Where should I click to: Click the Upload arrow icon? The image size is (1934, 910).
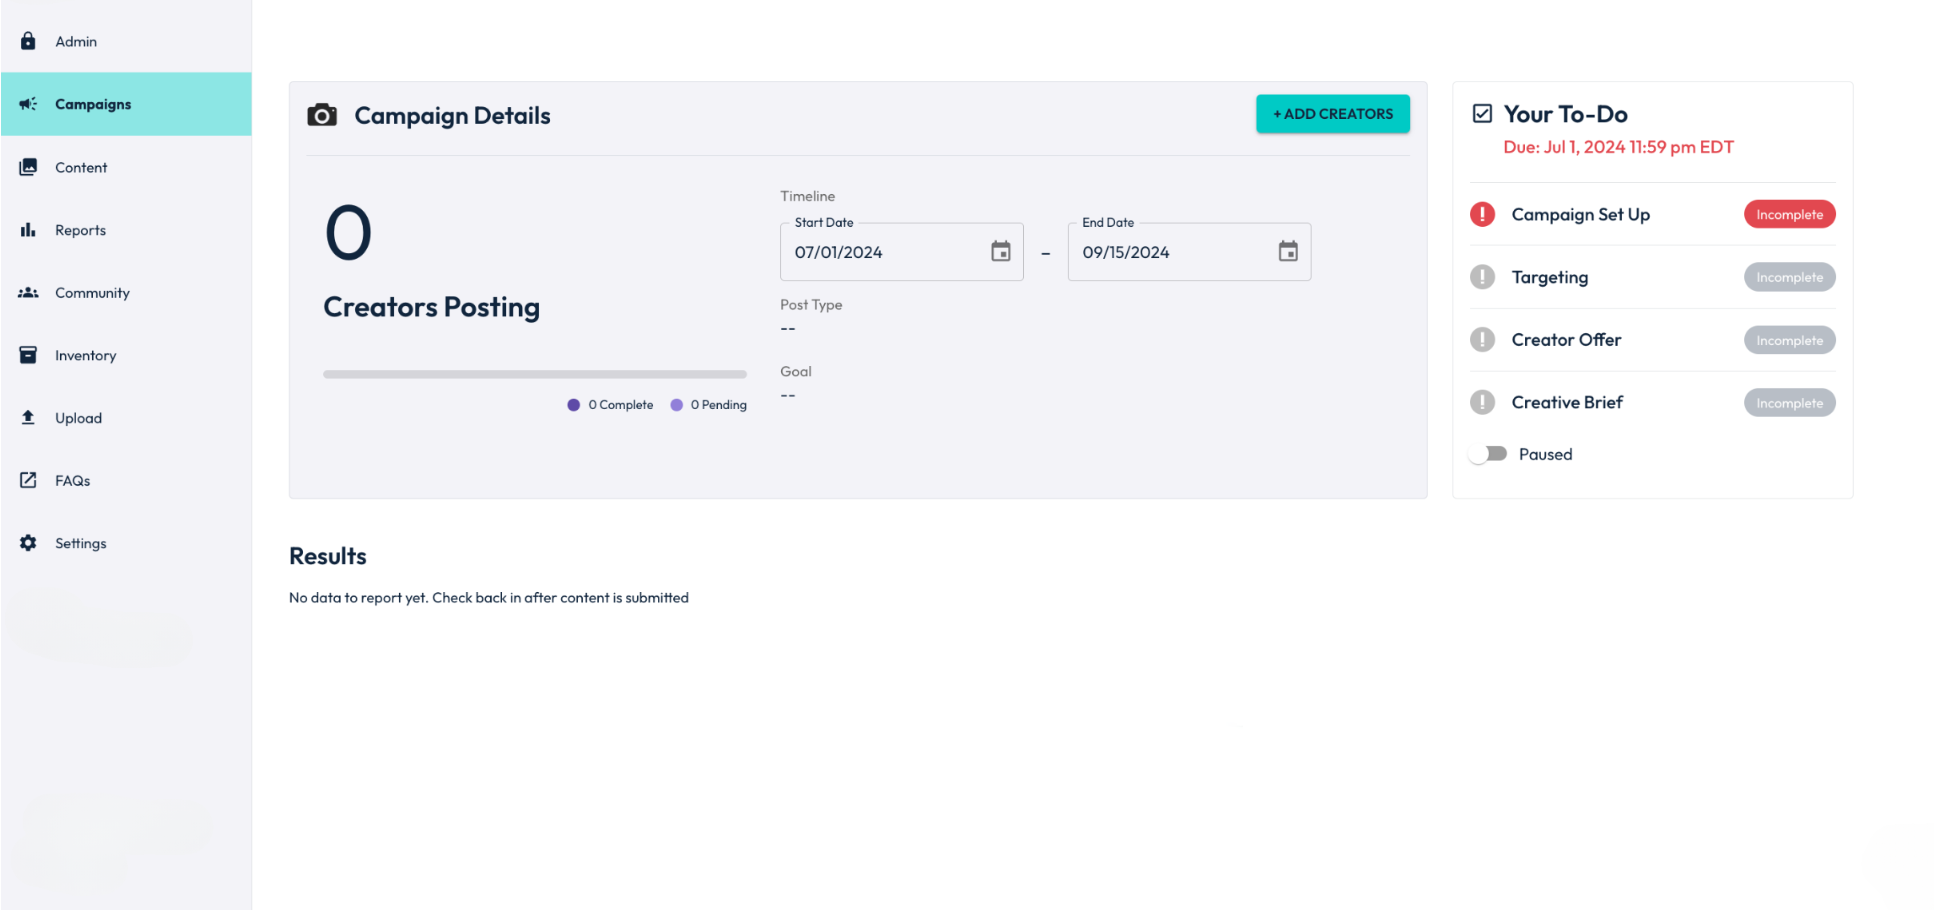point(28,418)
